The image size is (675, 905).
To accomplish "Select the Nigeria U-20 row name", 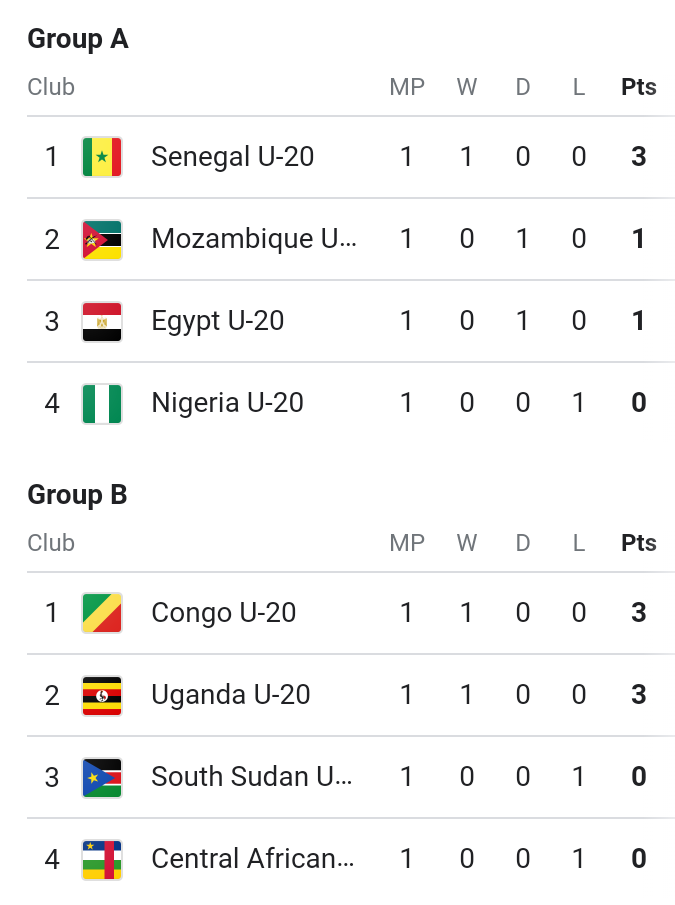I will click(227, 403).
